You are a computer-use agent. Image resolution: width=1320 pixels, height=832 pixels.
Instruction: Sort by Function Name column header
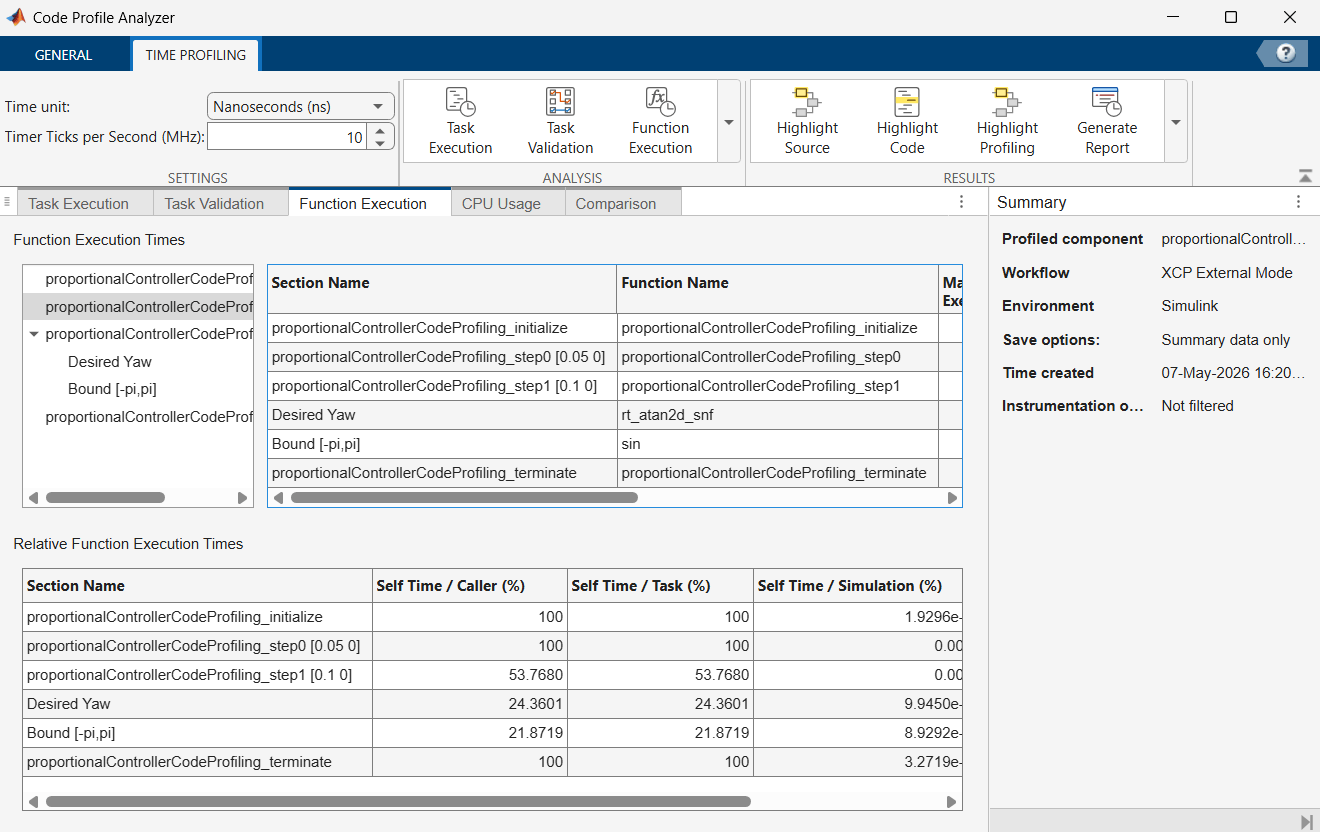click(777, 289)
